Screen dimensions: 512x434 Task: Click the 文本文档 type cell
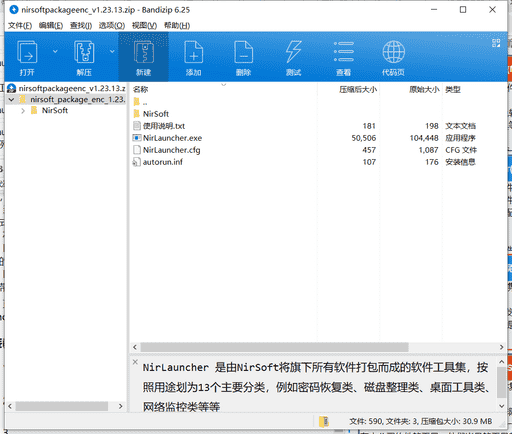tap(460, 126)
